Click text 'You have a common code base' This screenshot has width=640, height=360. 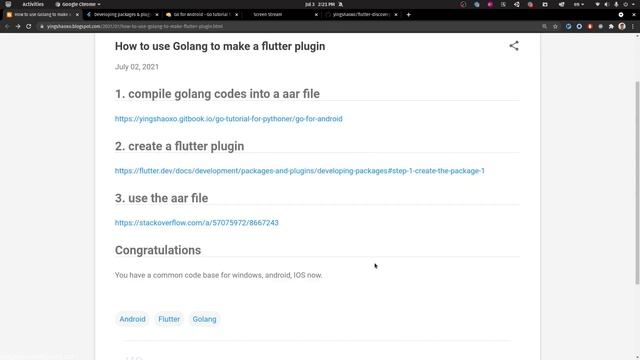218,275
